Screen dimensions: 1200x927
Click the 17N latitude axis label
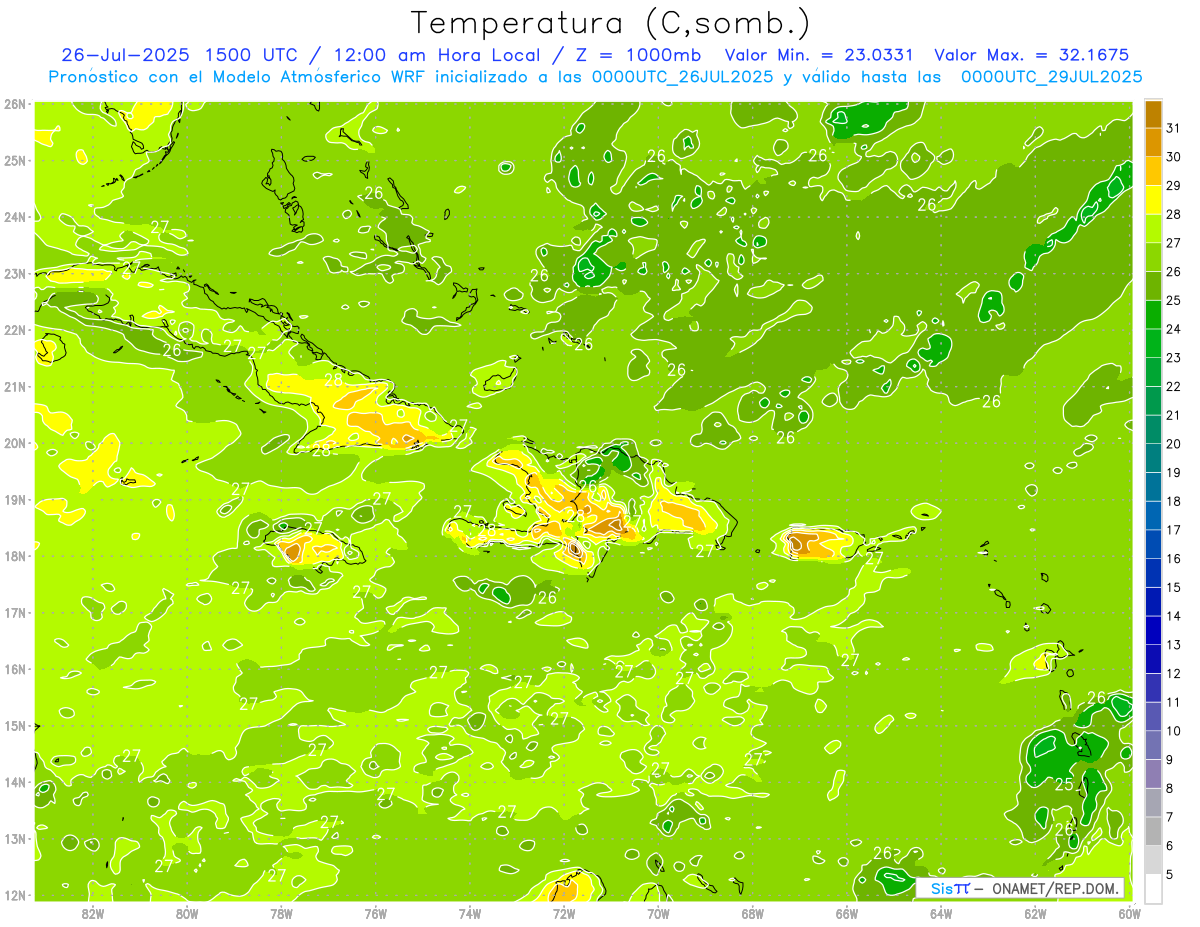(14, 613)
